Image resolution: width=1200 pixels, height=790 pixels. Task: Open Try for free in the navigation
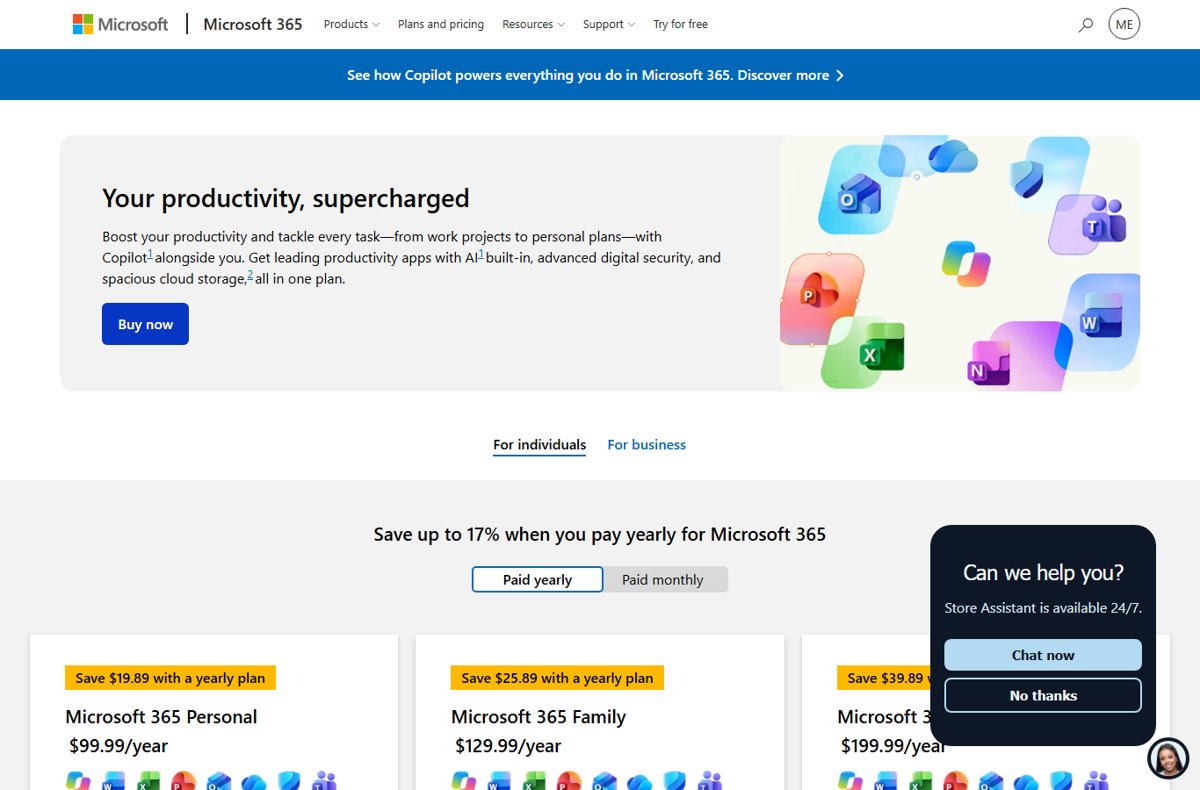(681, 24)
